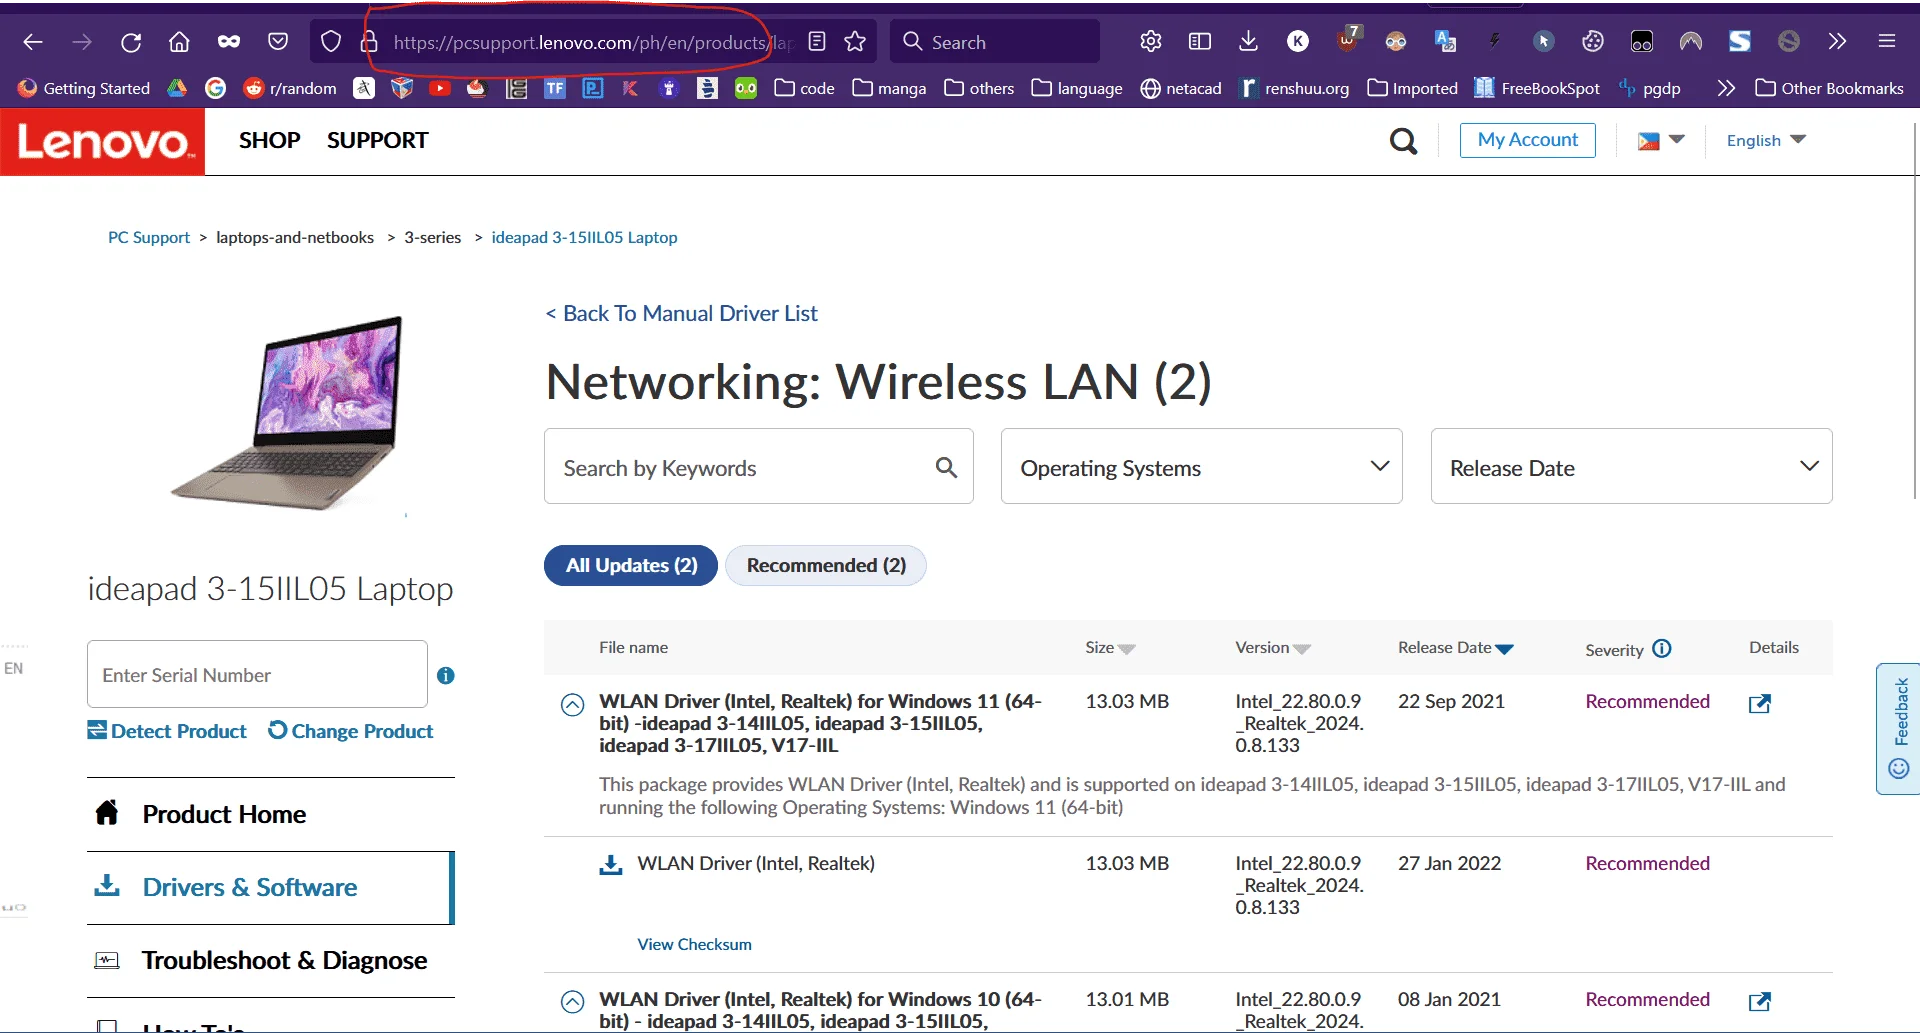
Task: Sort drivers by Release Date column
Action: 1456,648
